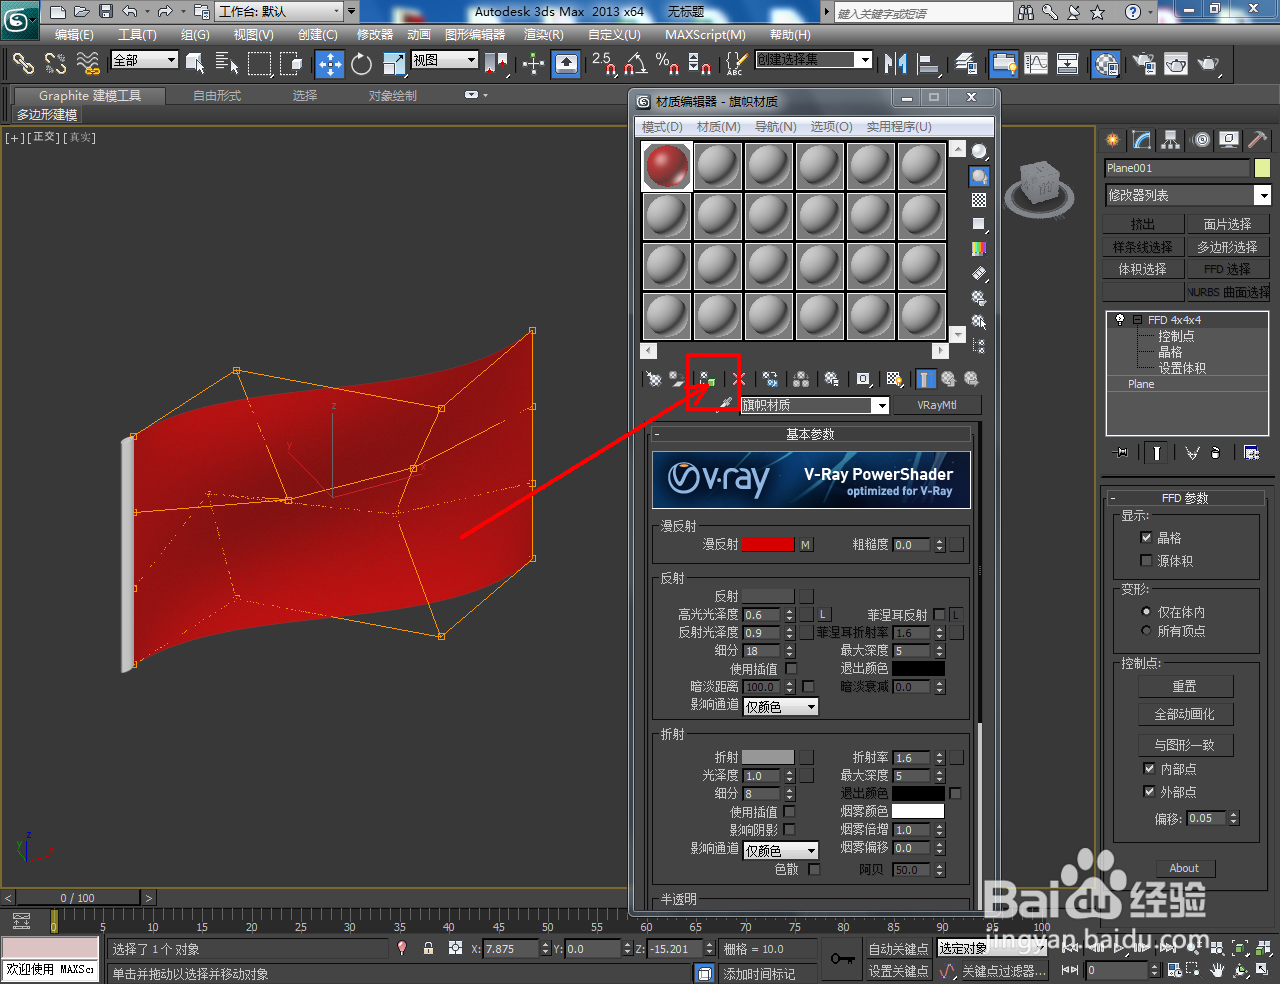
Task: Open refraction 影响通道 仅颜色 dropdown
Action: [781, 850]
